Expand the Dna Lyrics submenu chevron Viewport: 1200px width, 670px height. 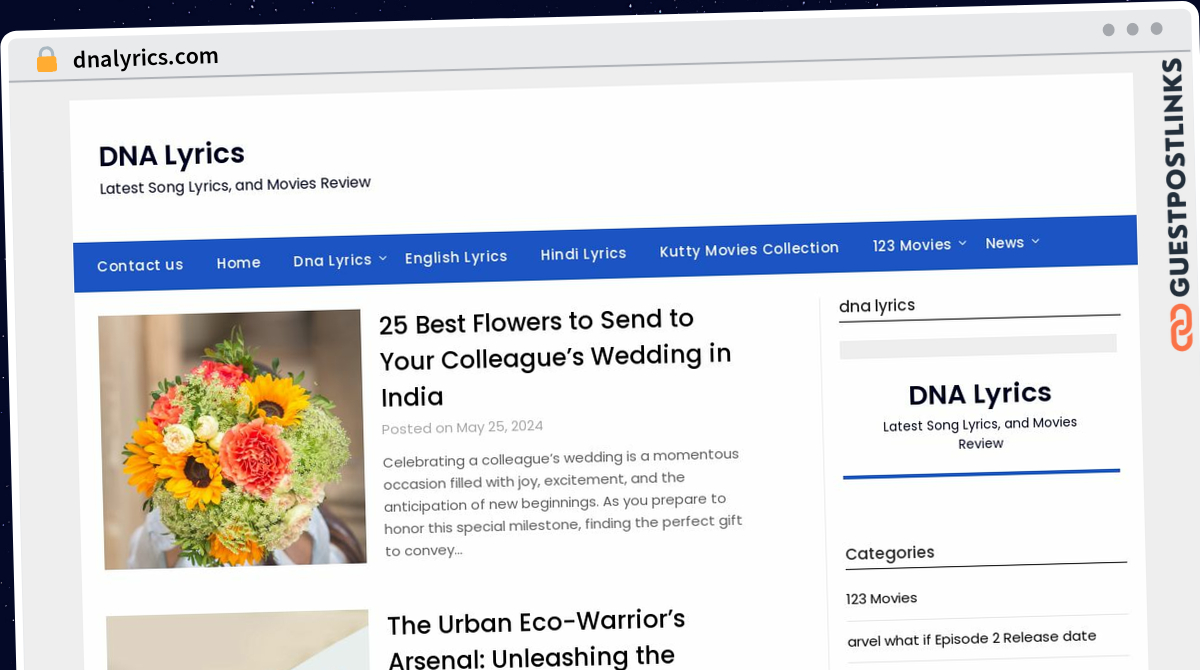click(382, 259)
